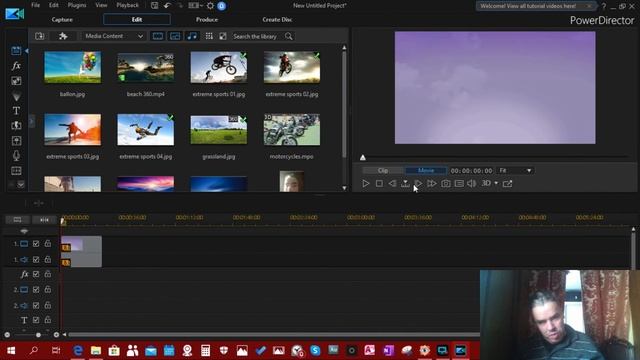Image resolution: width=640 pixels, height=360 pixels.
Task: Switch to the Create Disc tab
Action: point(277,20)
